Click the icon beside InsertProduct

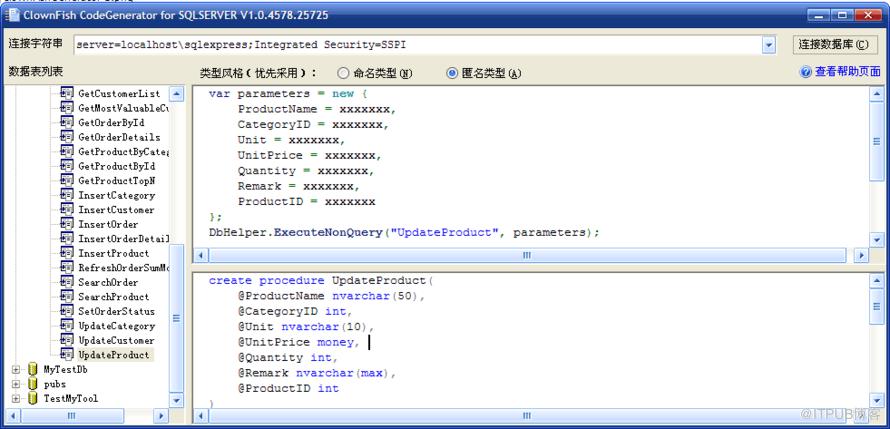(67, 253)
